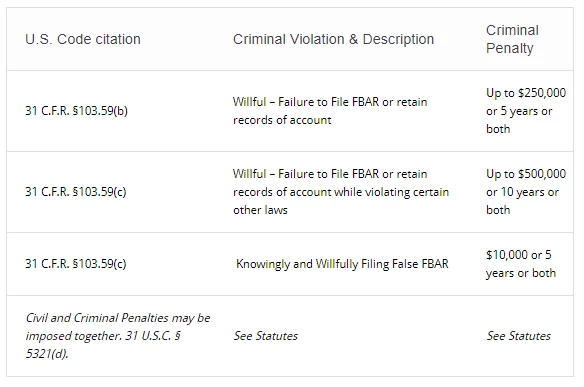Click the 'Failure to File FBAR or retain records of account' description

pyautogui.click(x=330, y=111)
